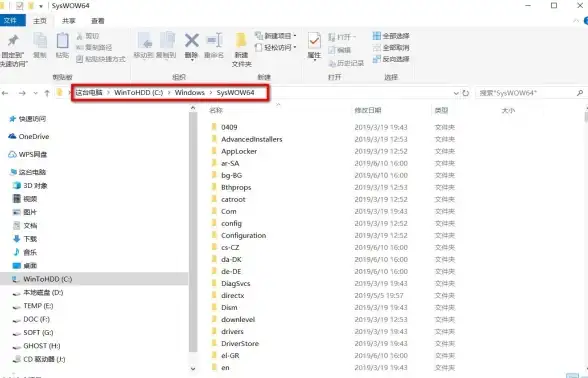This screenshot has width=588, height=378.
Task: Open the File tab
Action: tap(11, 21)
